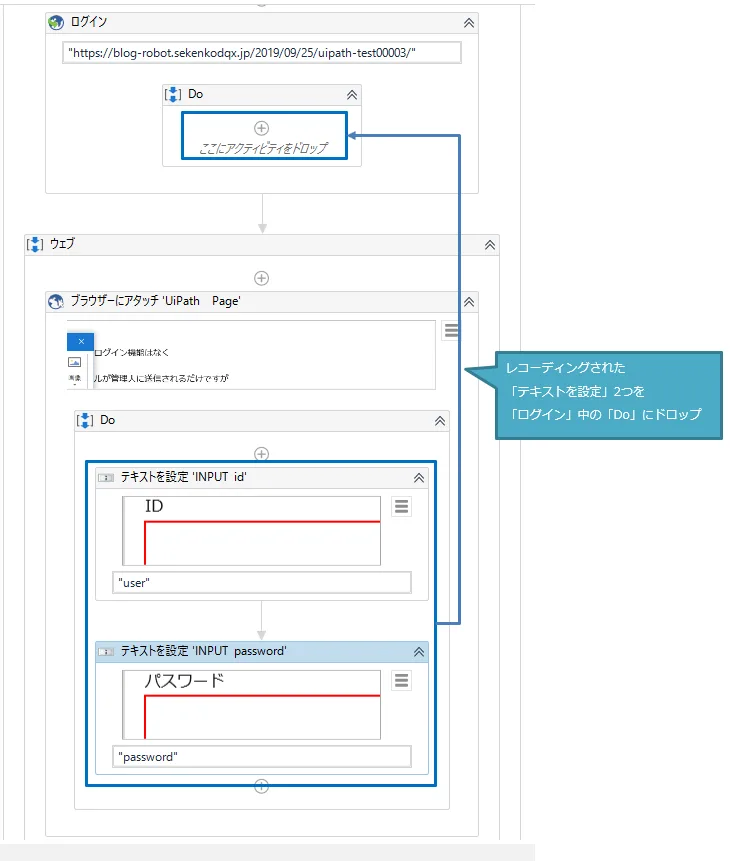Collapse the ログイン activity
This screenshot has width=737, height=861.
tap(468, 22)
